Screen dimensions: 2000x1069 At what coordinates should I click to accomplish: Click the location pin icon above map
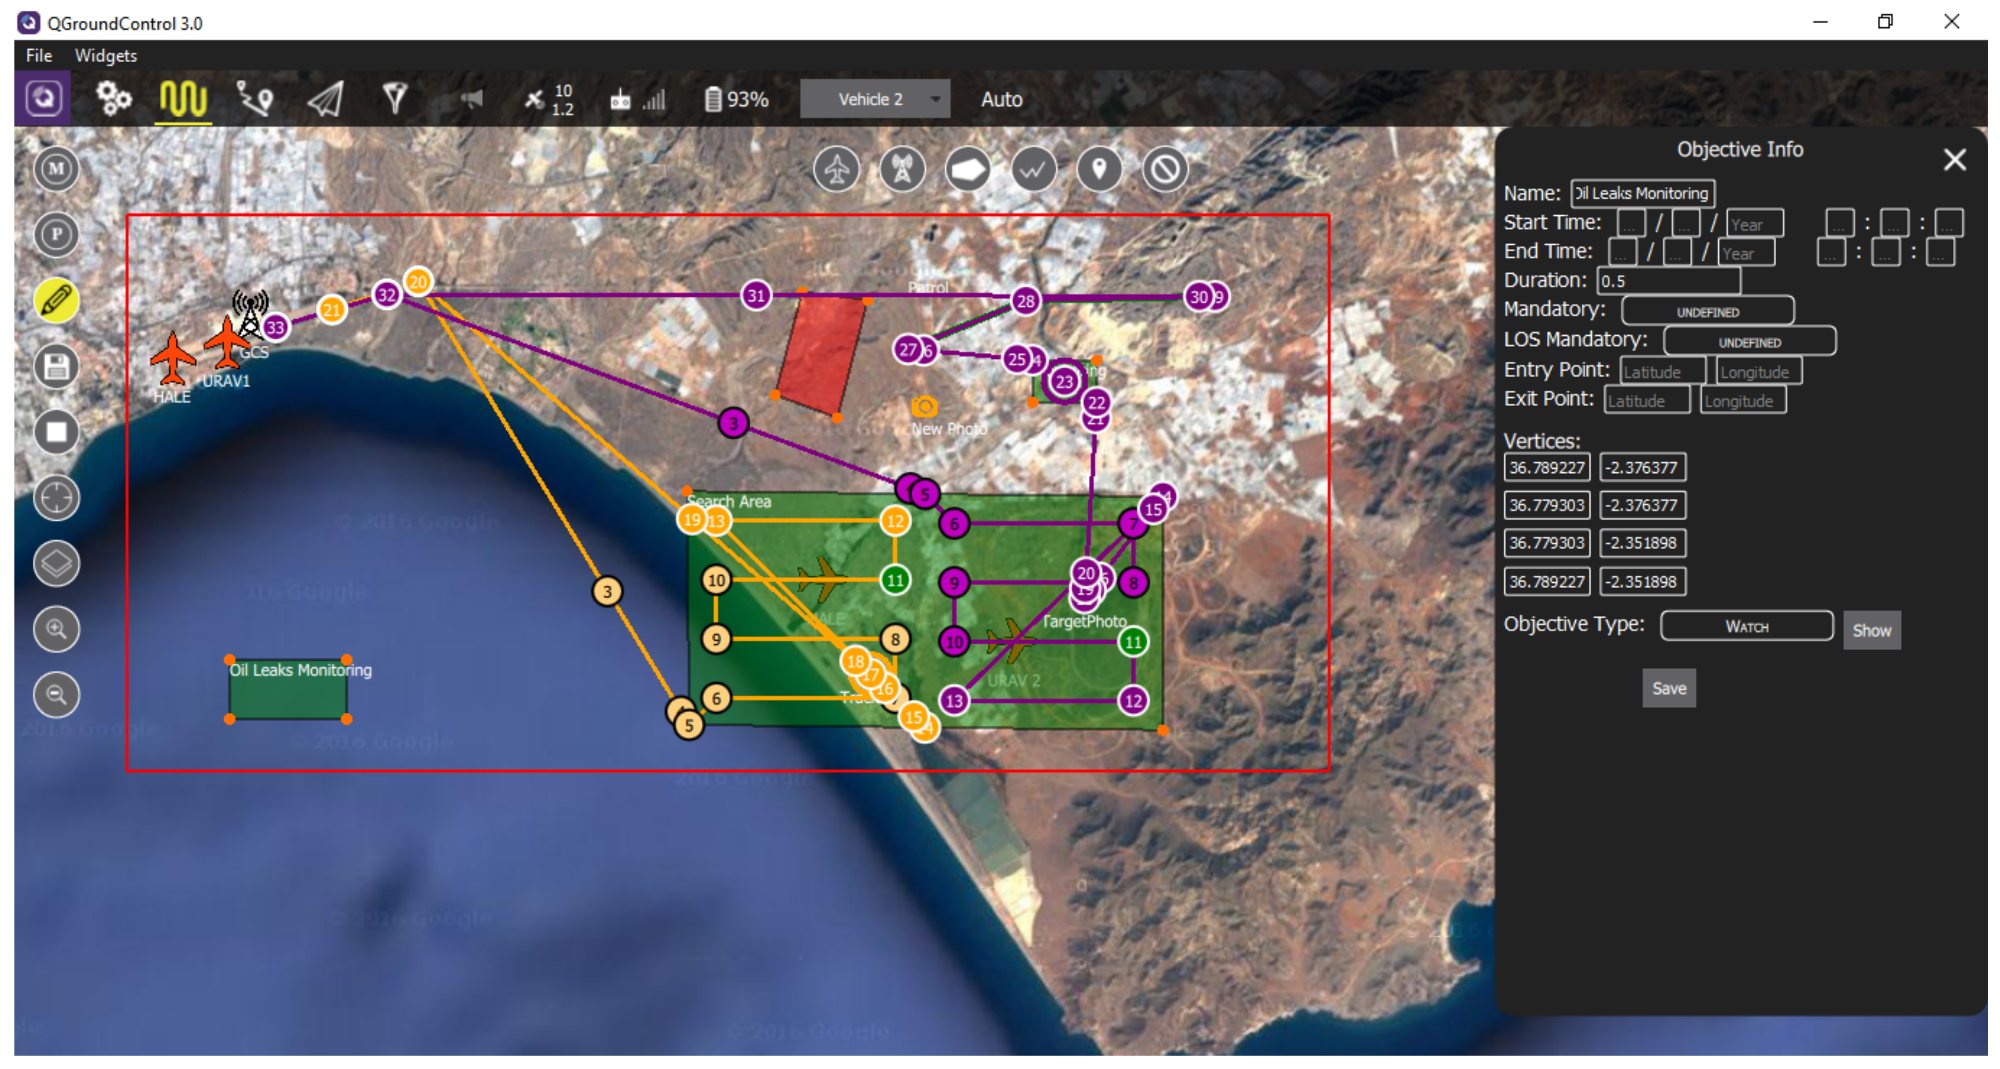pyautogui.click(x=1099, y=169)
